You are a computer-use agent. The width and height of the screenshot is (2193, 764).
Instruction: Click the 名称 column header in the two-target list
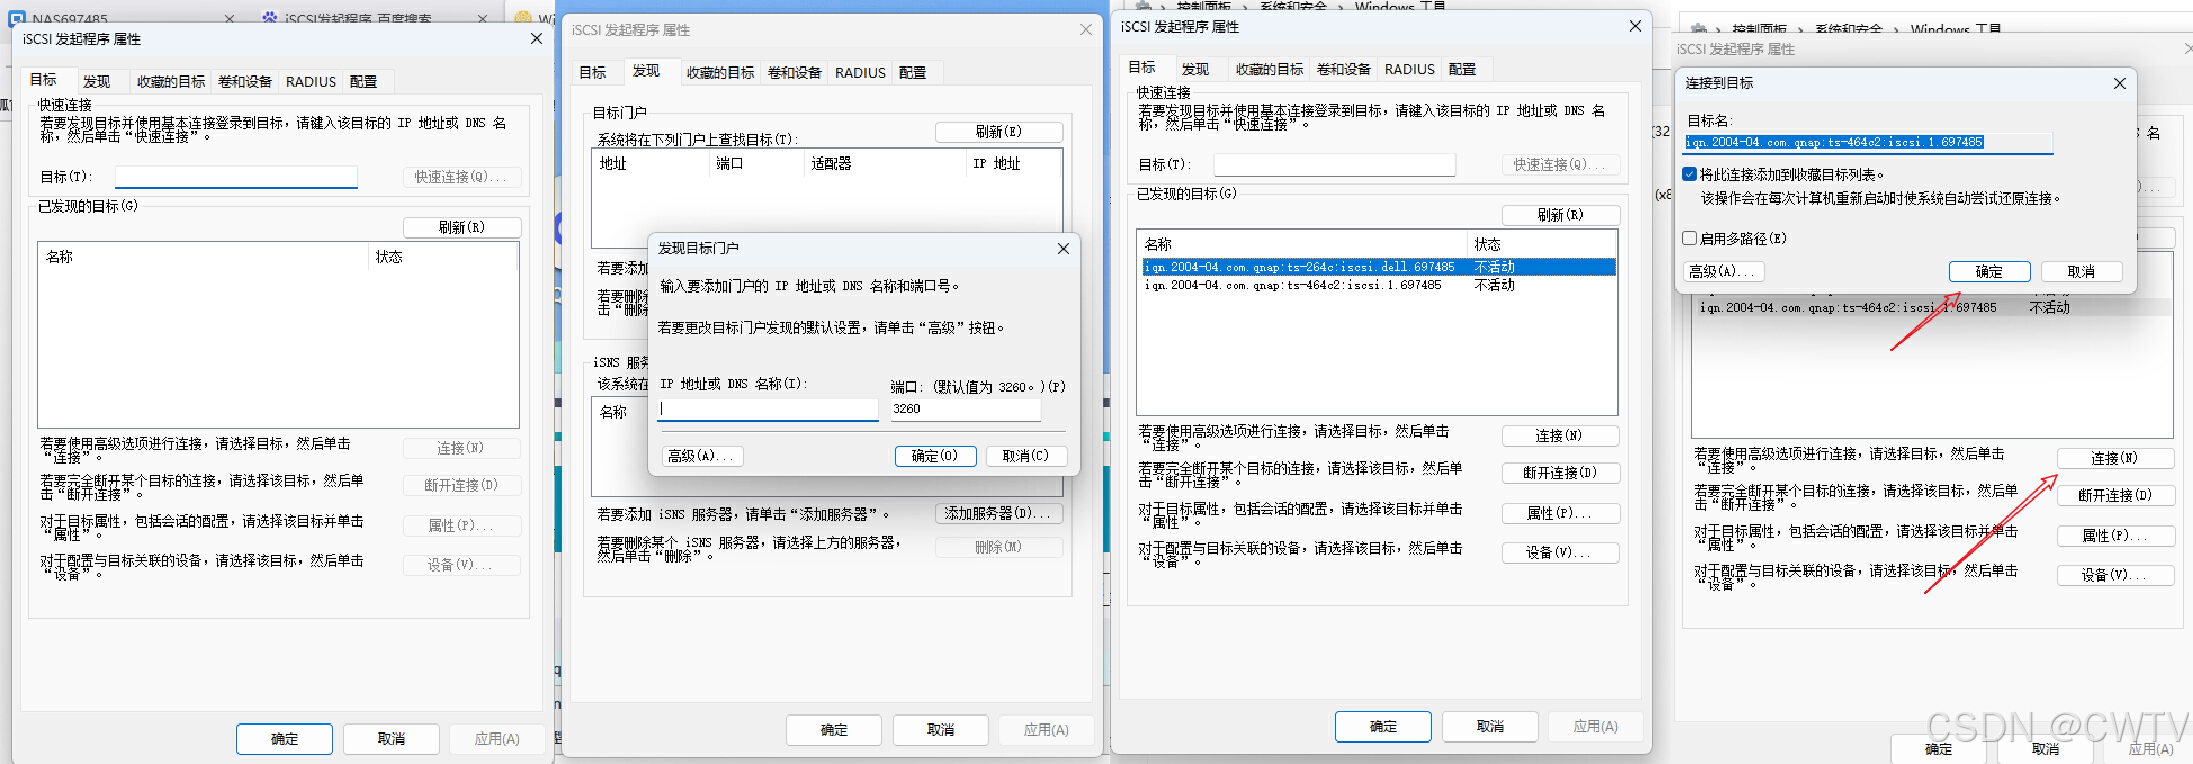(x=1158, y=244)
